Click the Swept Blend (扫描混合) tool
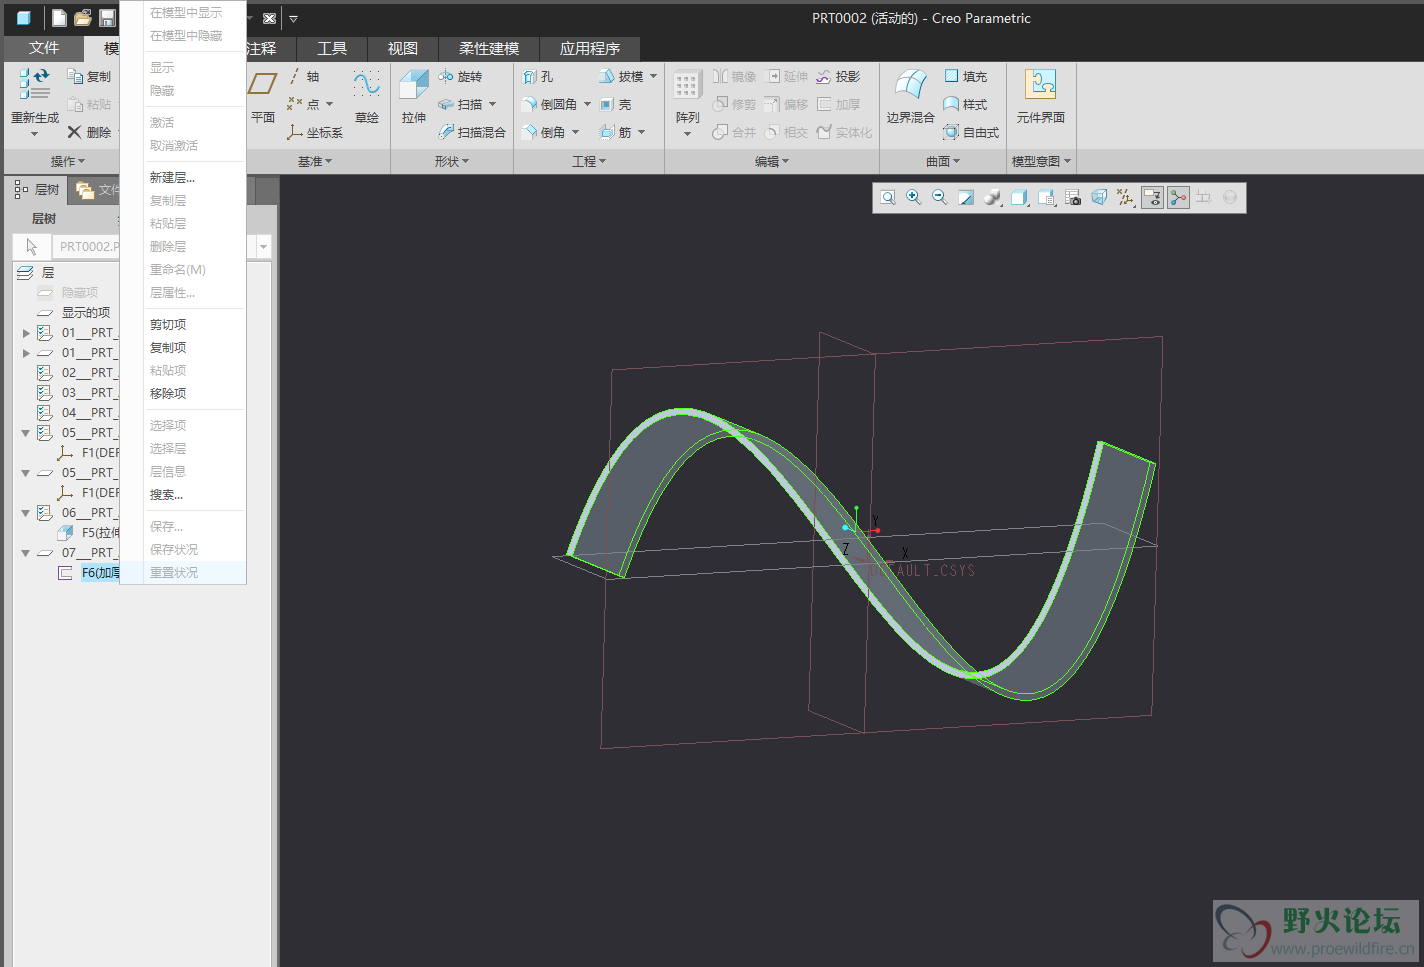This screenshot has height=967, width=1424. (x=472, y=132)
